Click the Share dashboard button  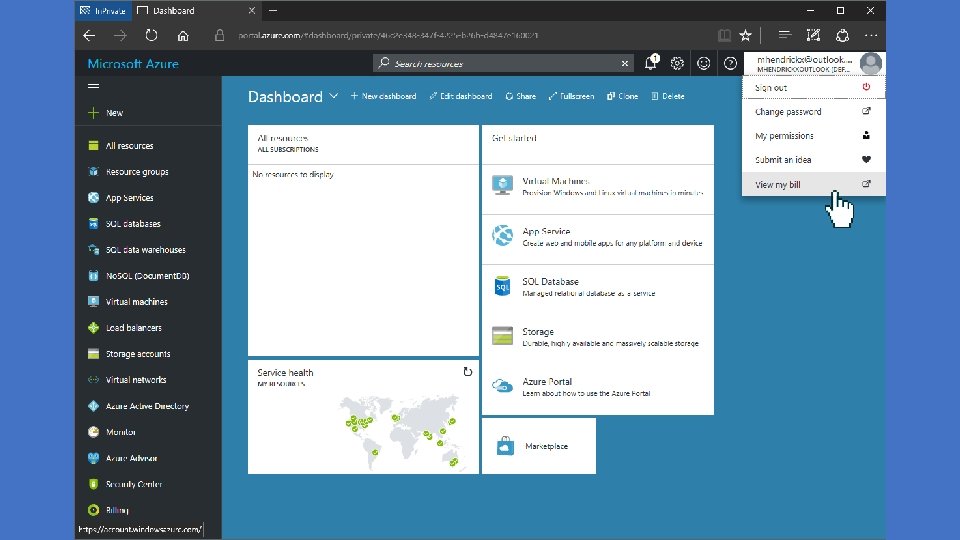[x=520, y=96]
